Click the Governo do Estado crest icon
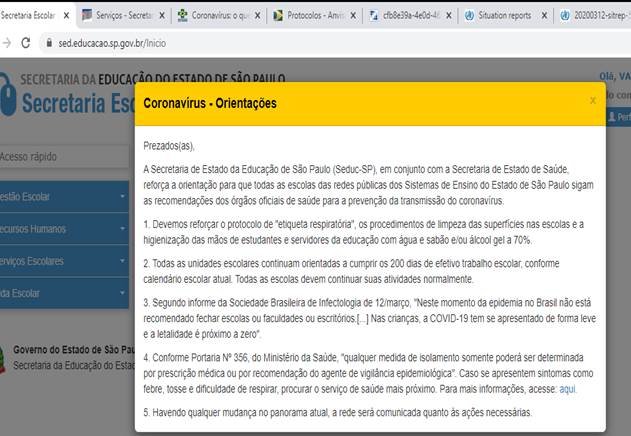Viewport: 631px width, 436px height. (2, 359)
